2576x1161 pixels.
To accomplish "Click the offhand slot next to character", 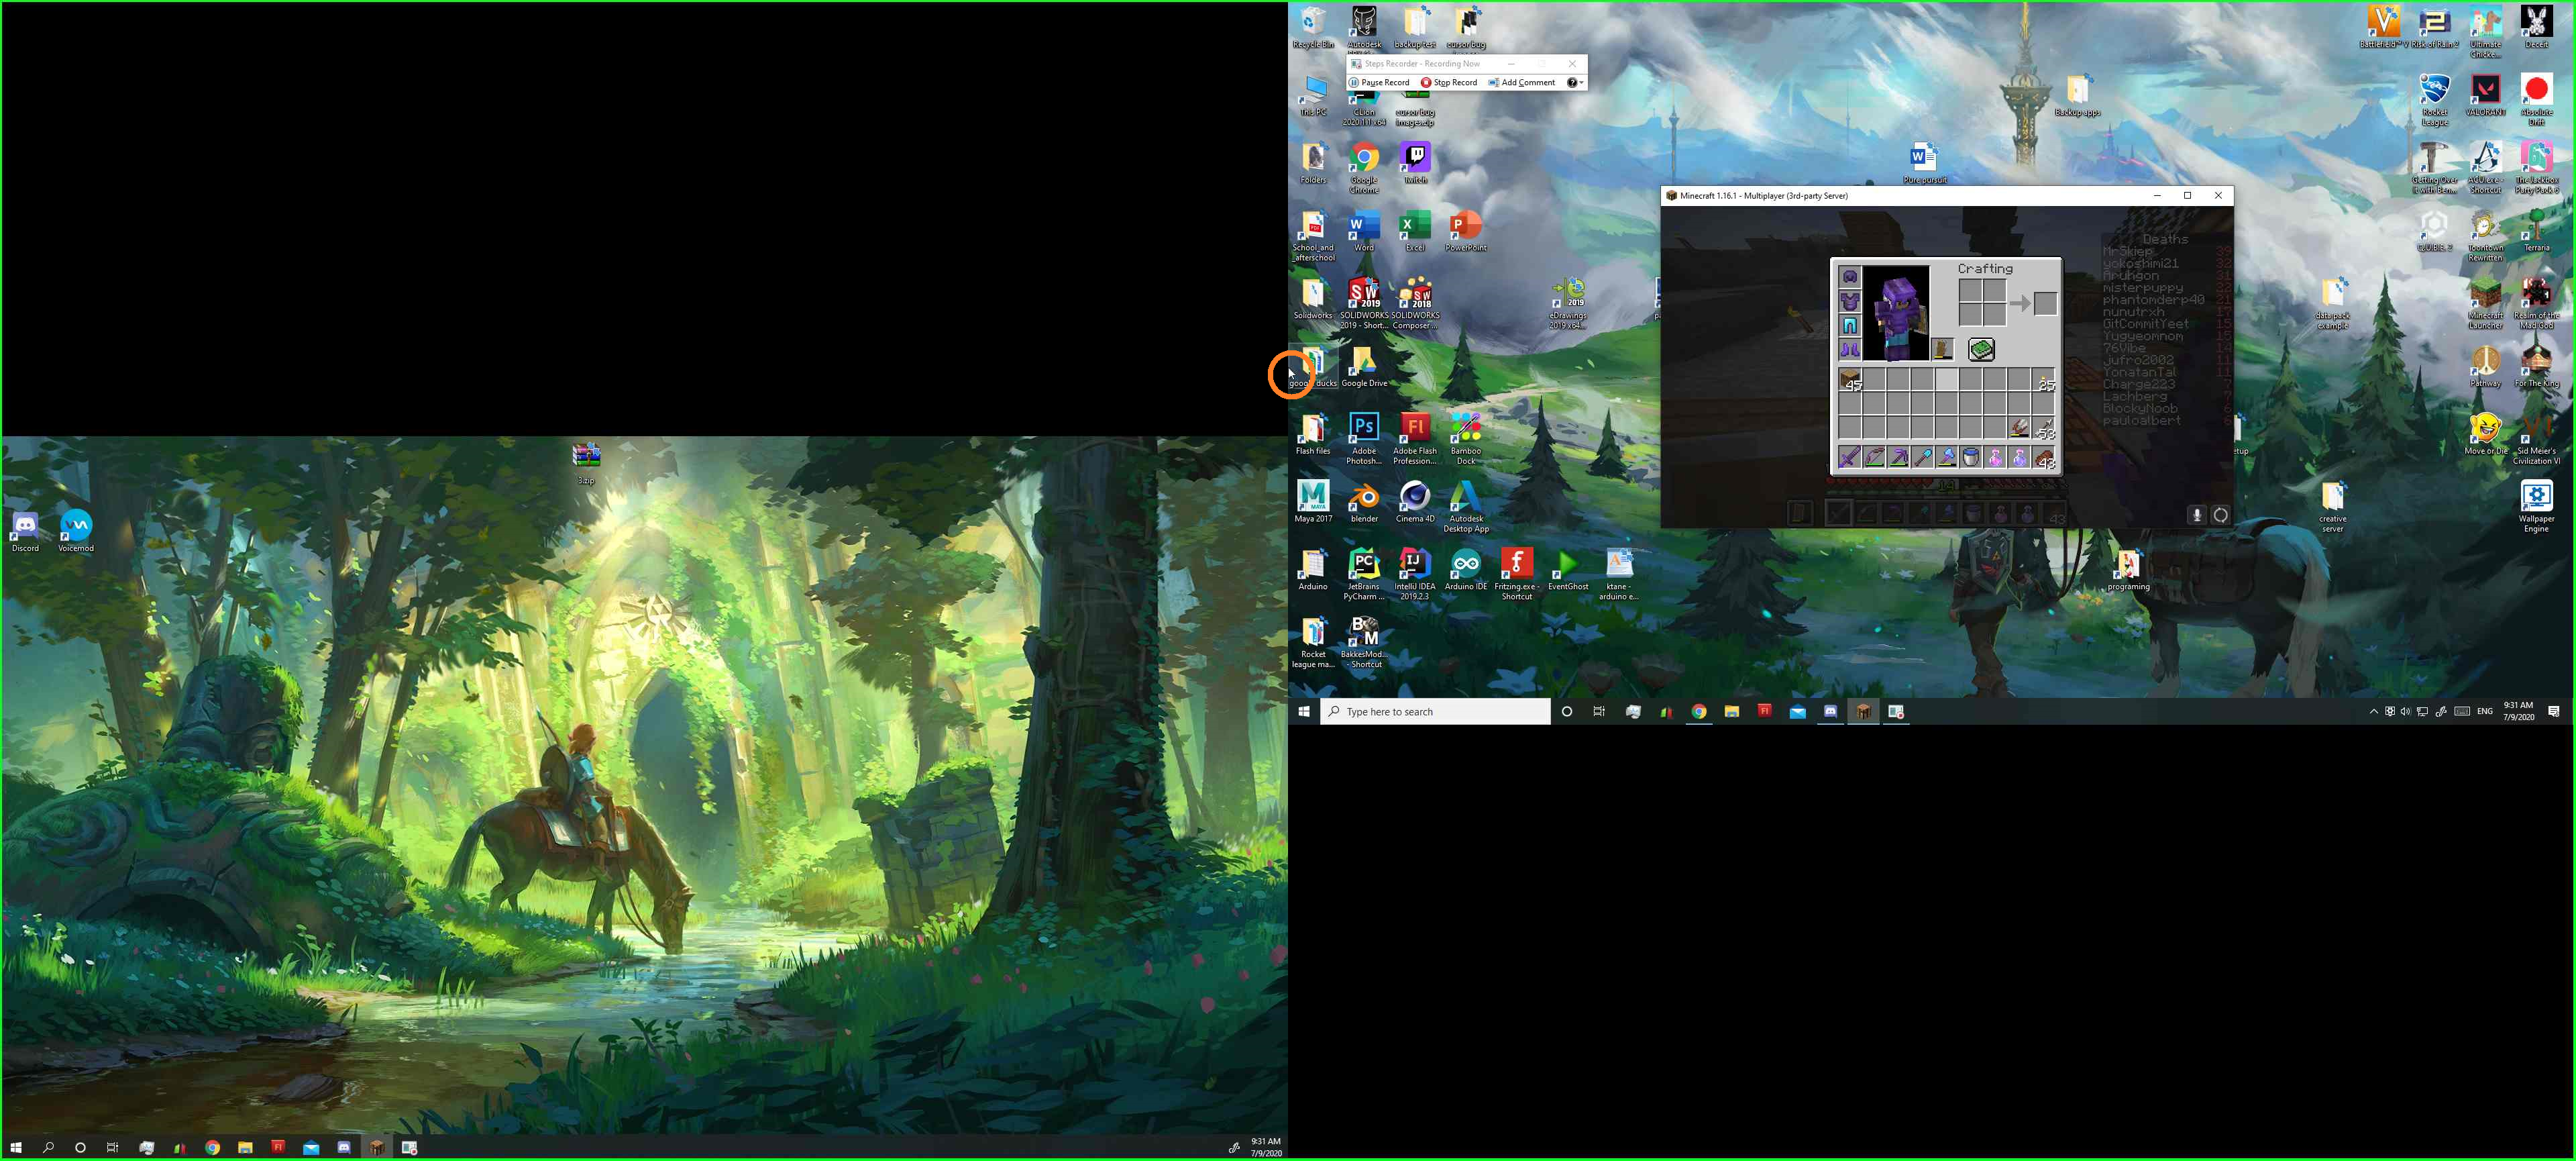I will pos(1942,349).
